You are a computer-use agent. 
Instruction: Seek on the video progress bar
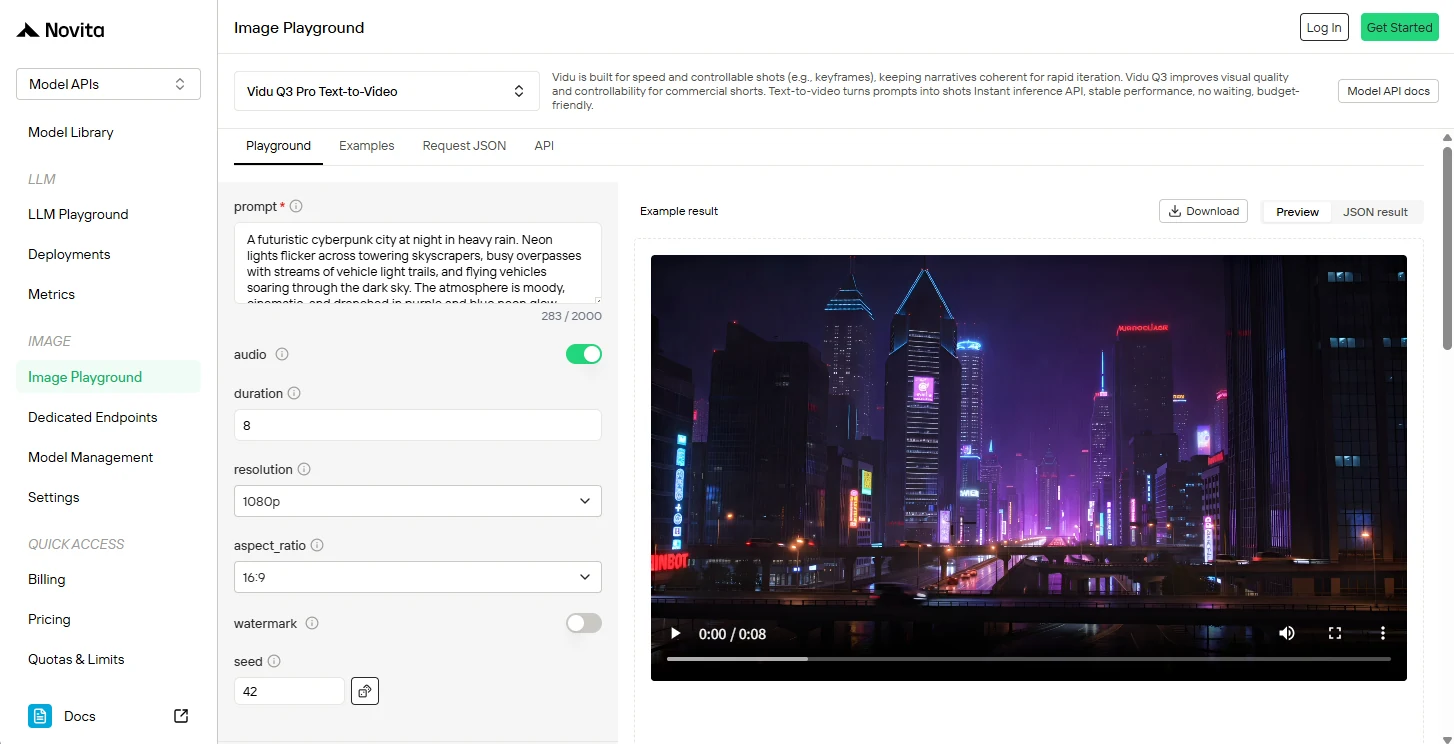pos(1029,659)
